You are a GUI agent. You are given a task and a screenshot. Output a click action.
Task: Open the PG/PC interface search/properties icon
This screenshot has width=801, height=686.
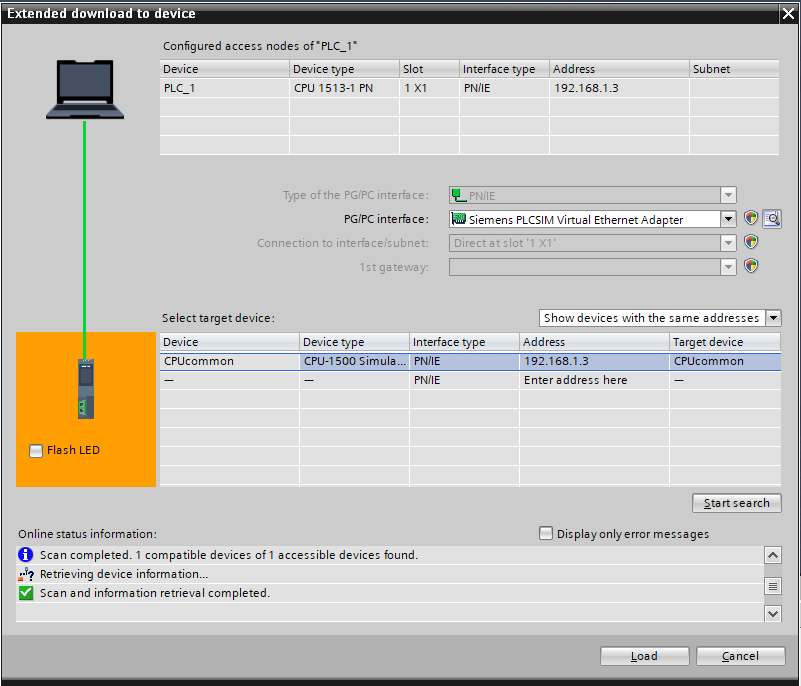(772, 219)
